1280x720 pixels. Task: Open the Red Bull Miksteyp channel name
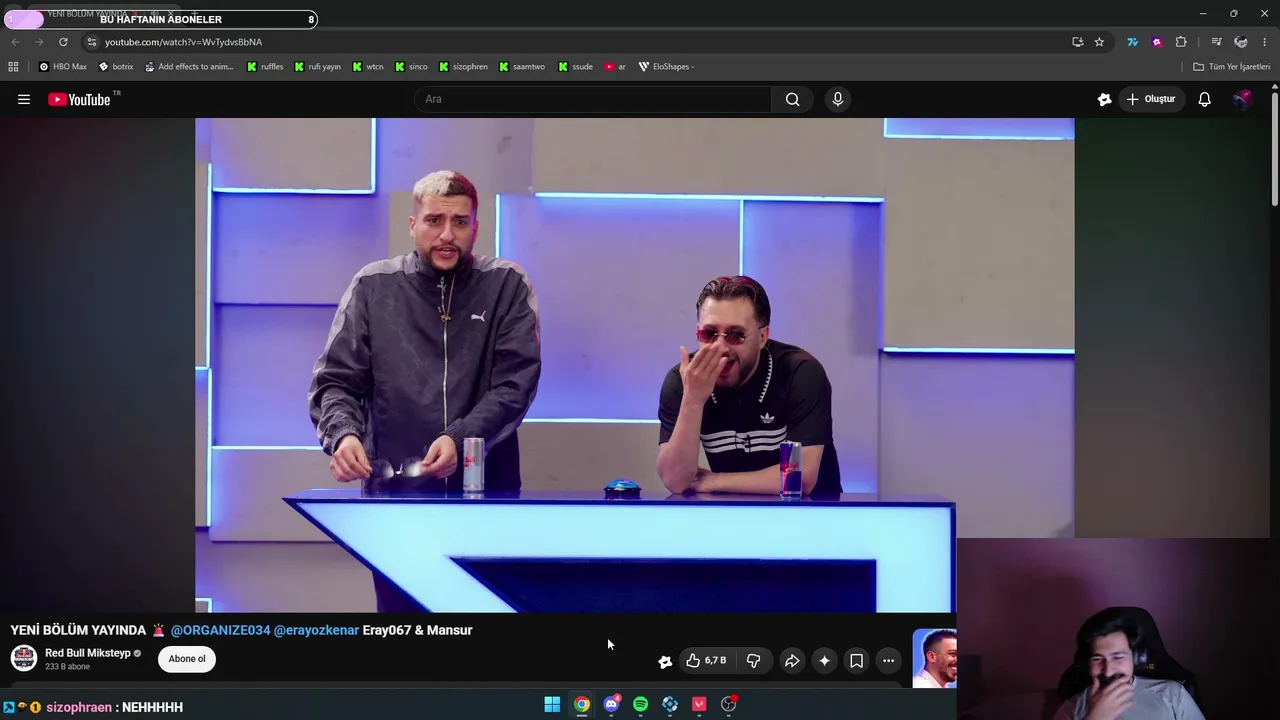point(88,653)
